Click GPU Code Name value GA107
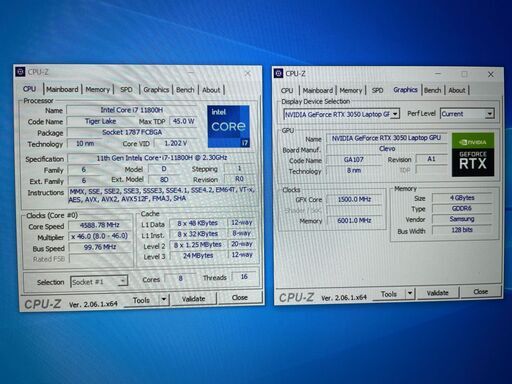 click(353, 160)
